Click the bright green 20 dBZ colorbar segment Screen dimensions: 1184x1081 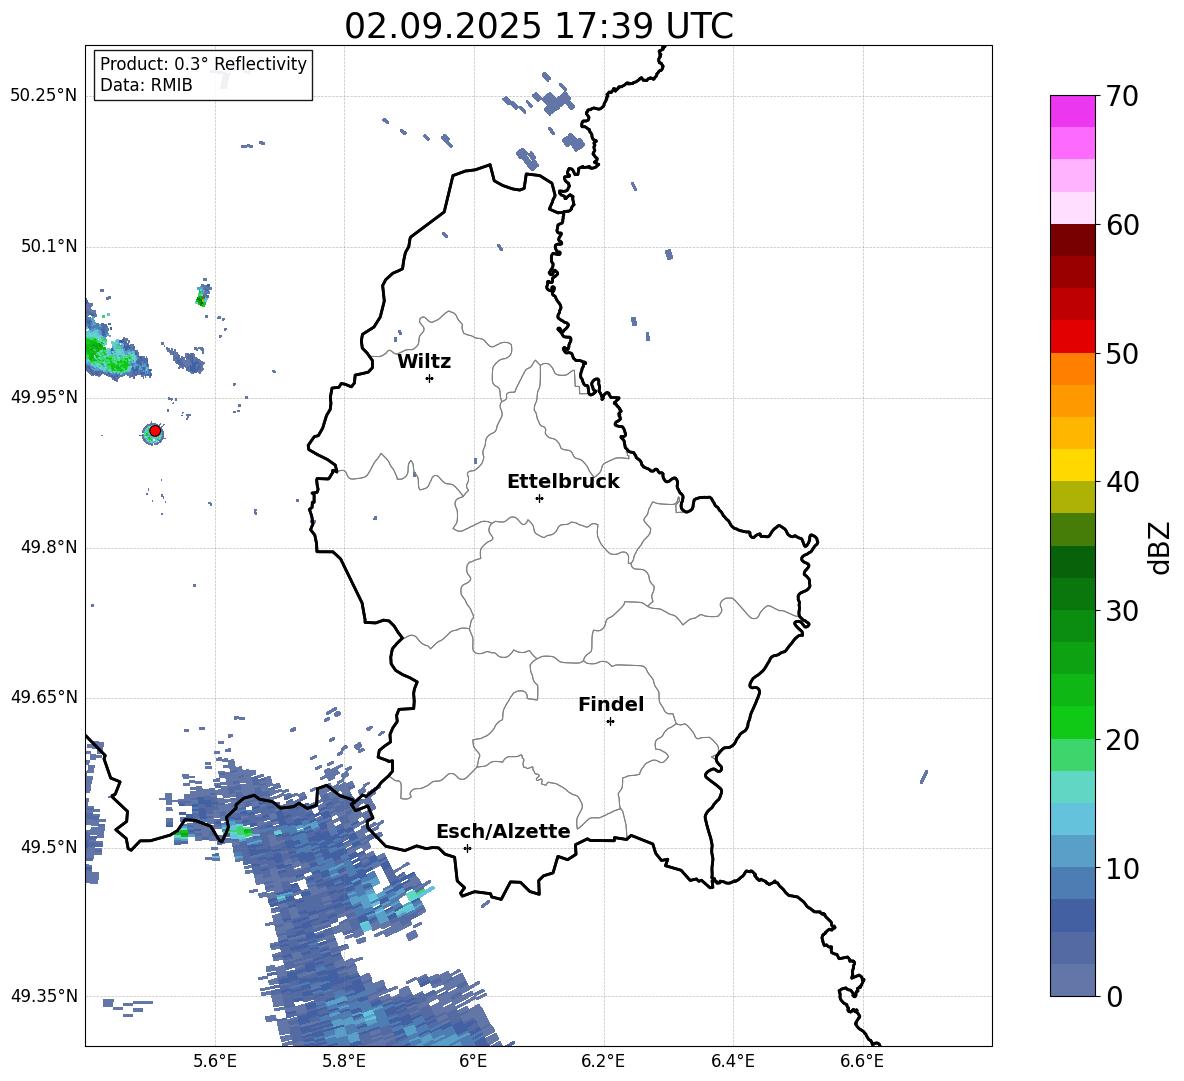[1072, 722]
